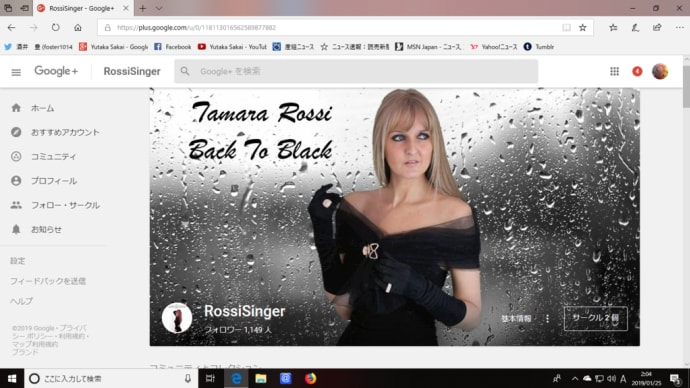Go to ホーム in the sidebar
Screen dimensions: 690x388
pyautogui.click(x=42, y=108)
